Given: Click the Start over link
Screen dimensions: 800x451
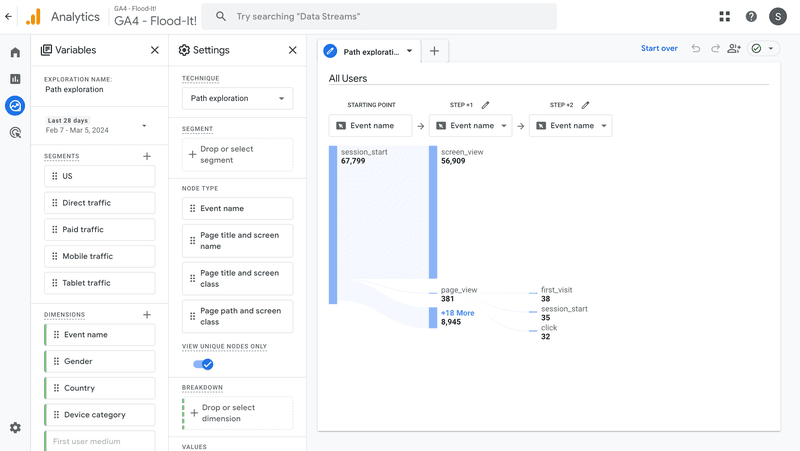Looking at the screenshot, I should click(x=659, y=49).
